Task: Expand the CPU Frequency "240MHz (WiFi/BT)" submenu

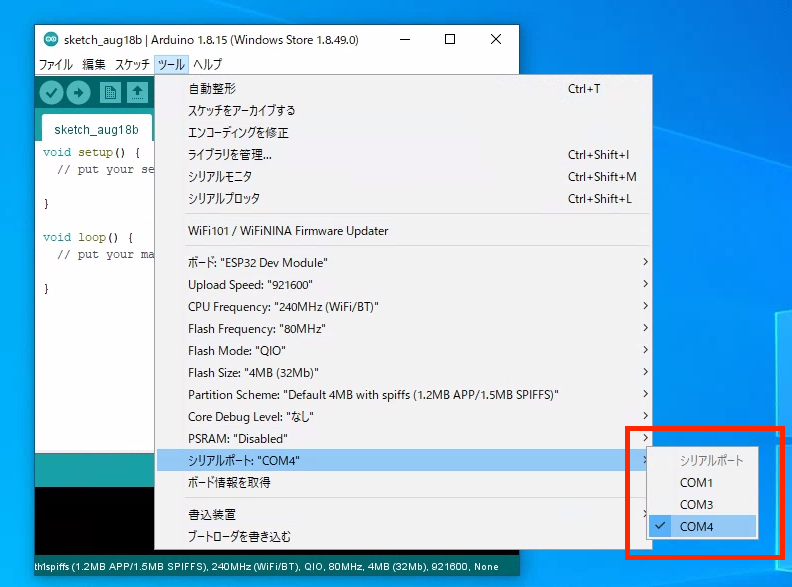Action: pos(403,307)
